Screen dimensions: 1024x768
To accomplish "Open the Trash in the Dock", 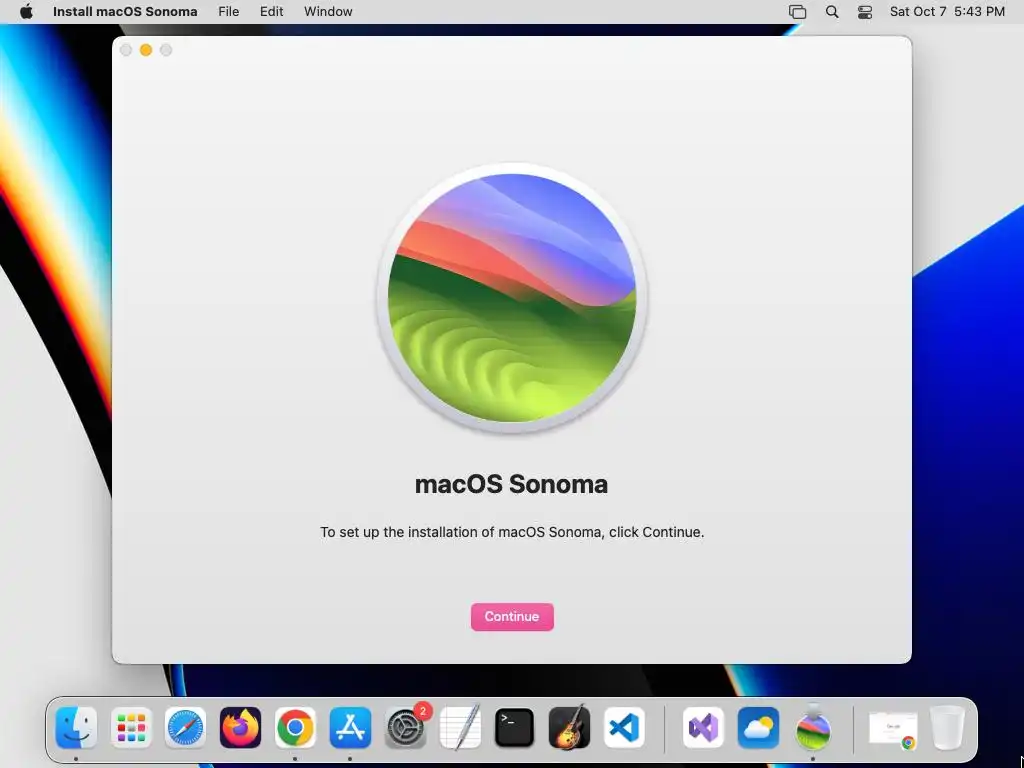I will click(947, 728).
